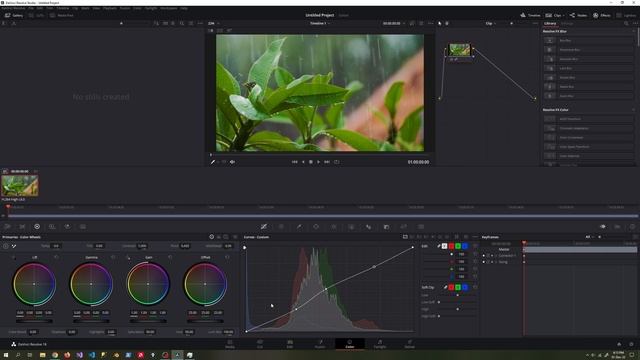Viewport: 640px width, 360px height.
Task: Collapse the ResolveFX Color category
Action: 633,110
